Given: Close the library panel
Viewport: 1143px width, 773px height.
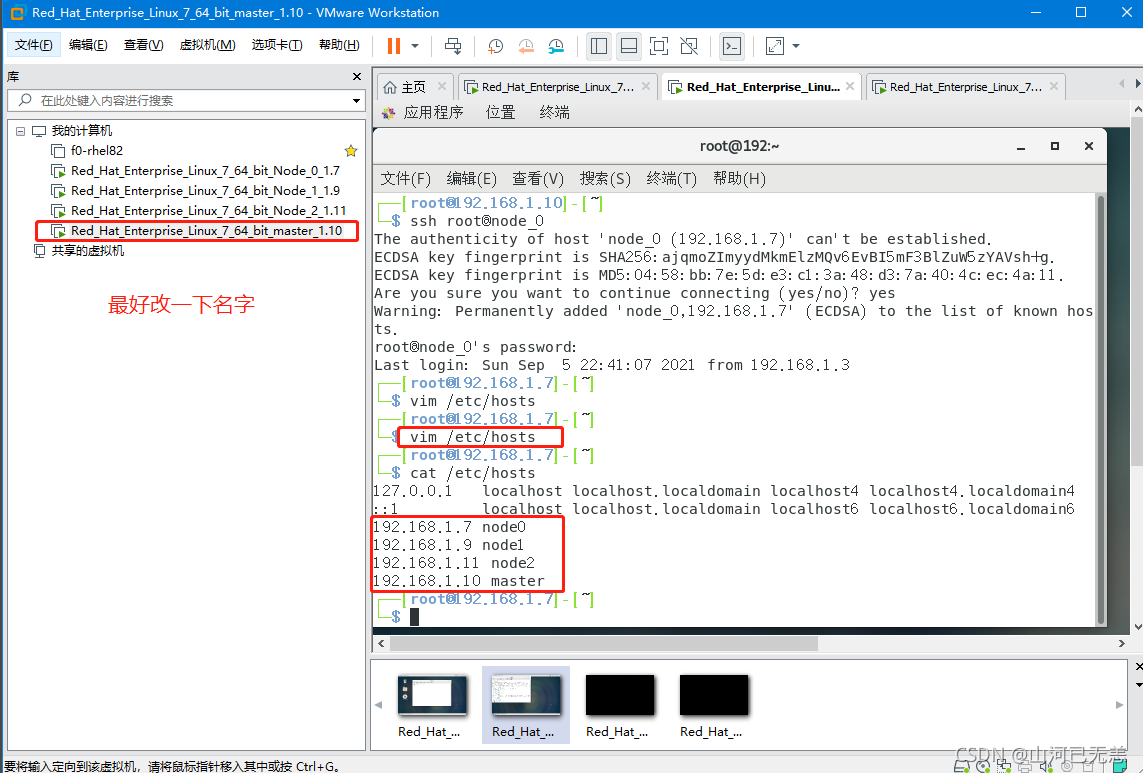Looking at the screenshot, I should [x=356, y=77].
